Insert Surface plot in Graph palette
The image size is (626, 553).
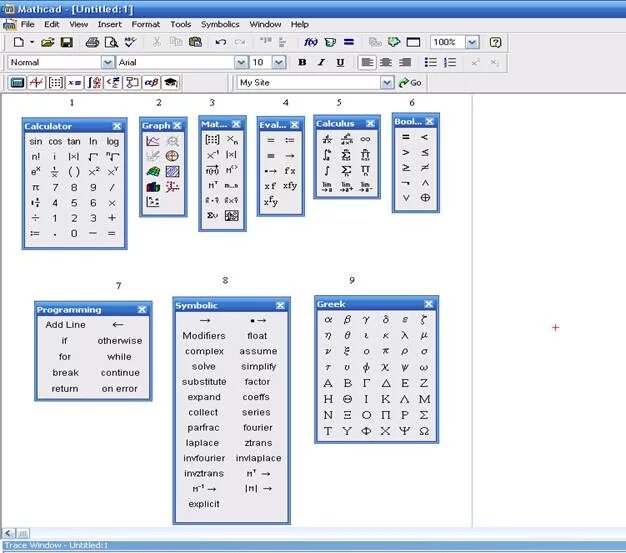[x=153, y=172]
